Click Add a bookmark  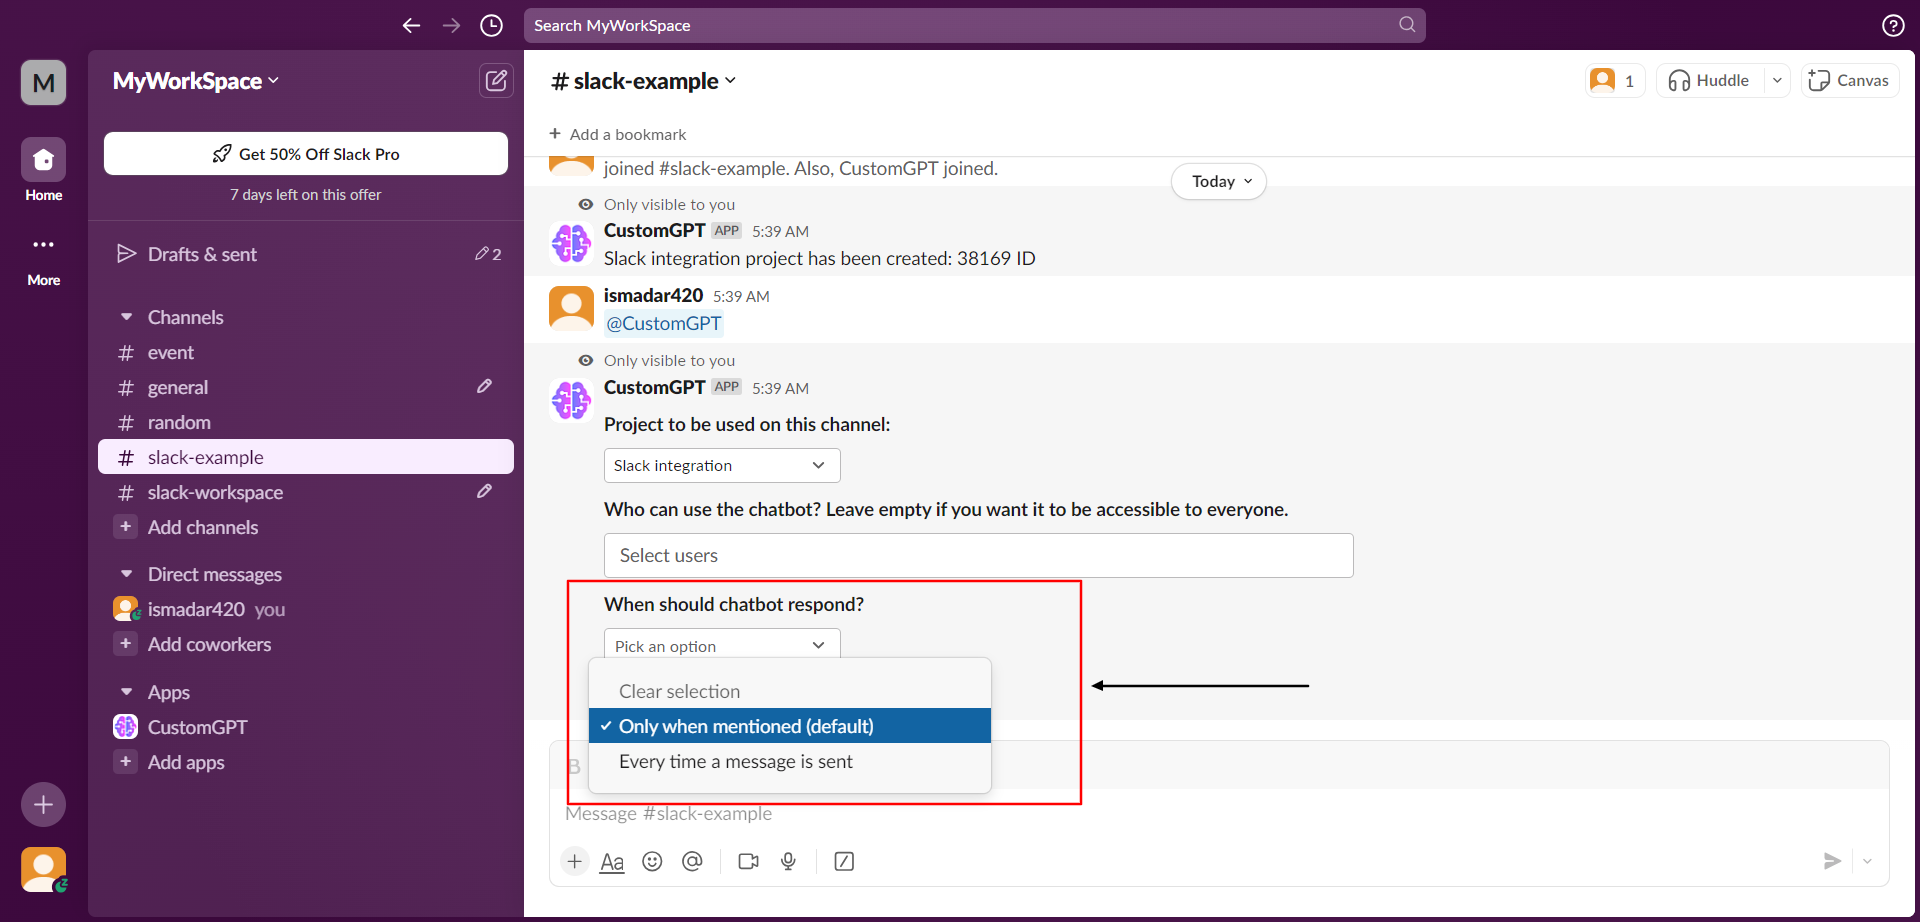pyautogui.click(x=618, y=134)
